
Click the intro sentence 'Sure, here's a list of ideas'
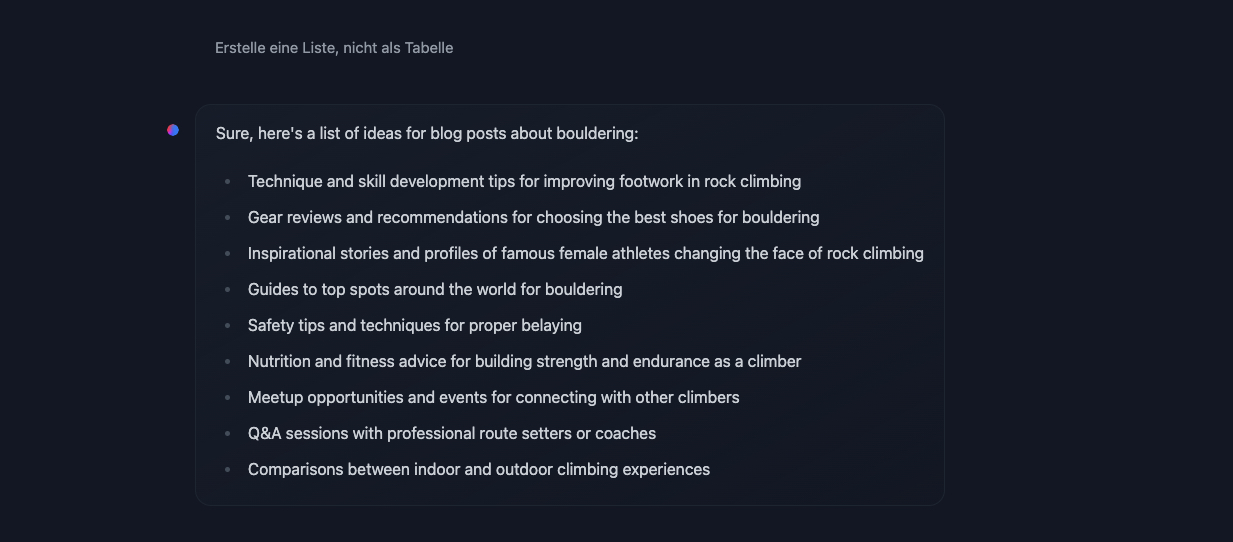coord(427,133)
